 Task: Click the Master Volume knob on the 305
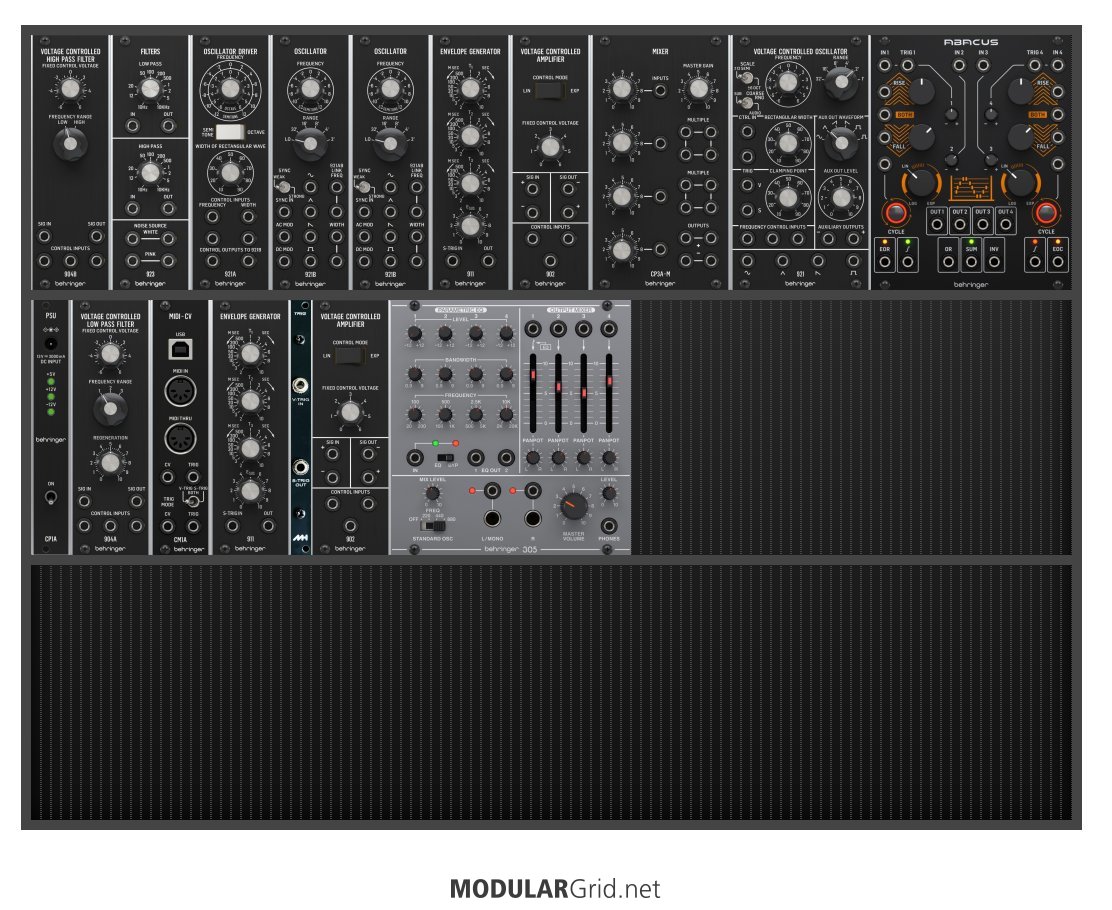(574, 506)
